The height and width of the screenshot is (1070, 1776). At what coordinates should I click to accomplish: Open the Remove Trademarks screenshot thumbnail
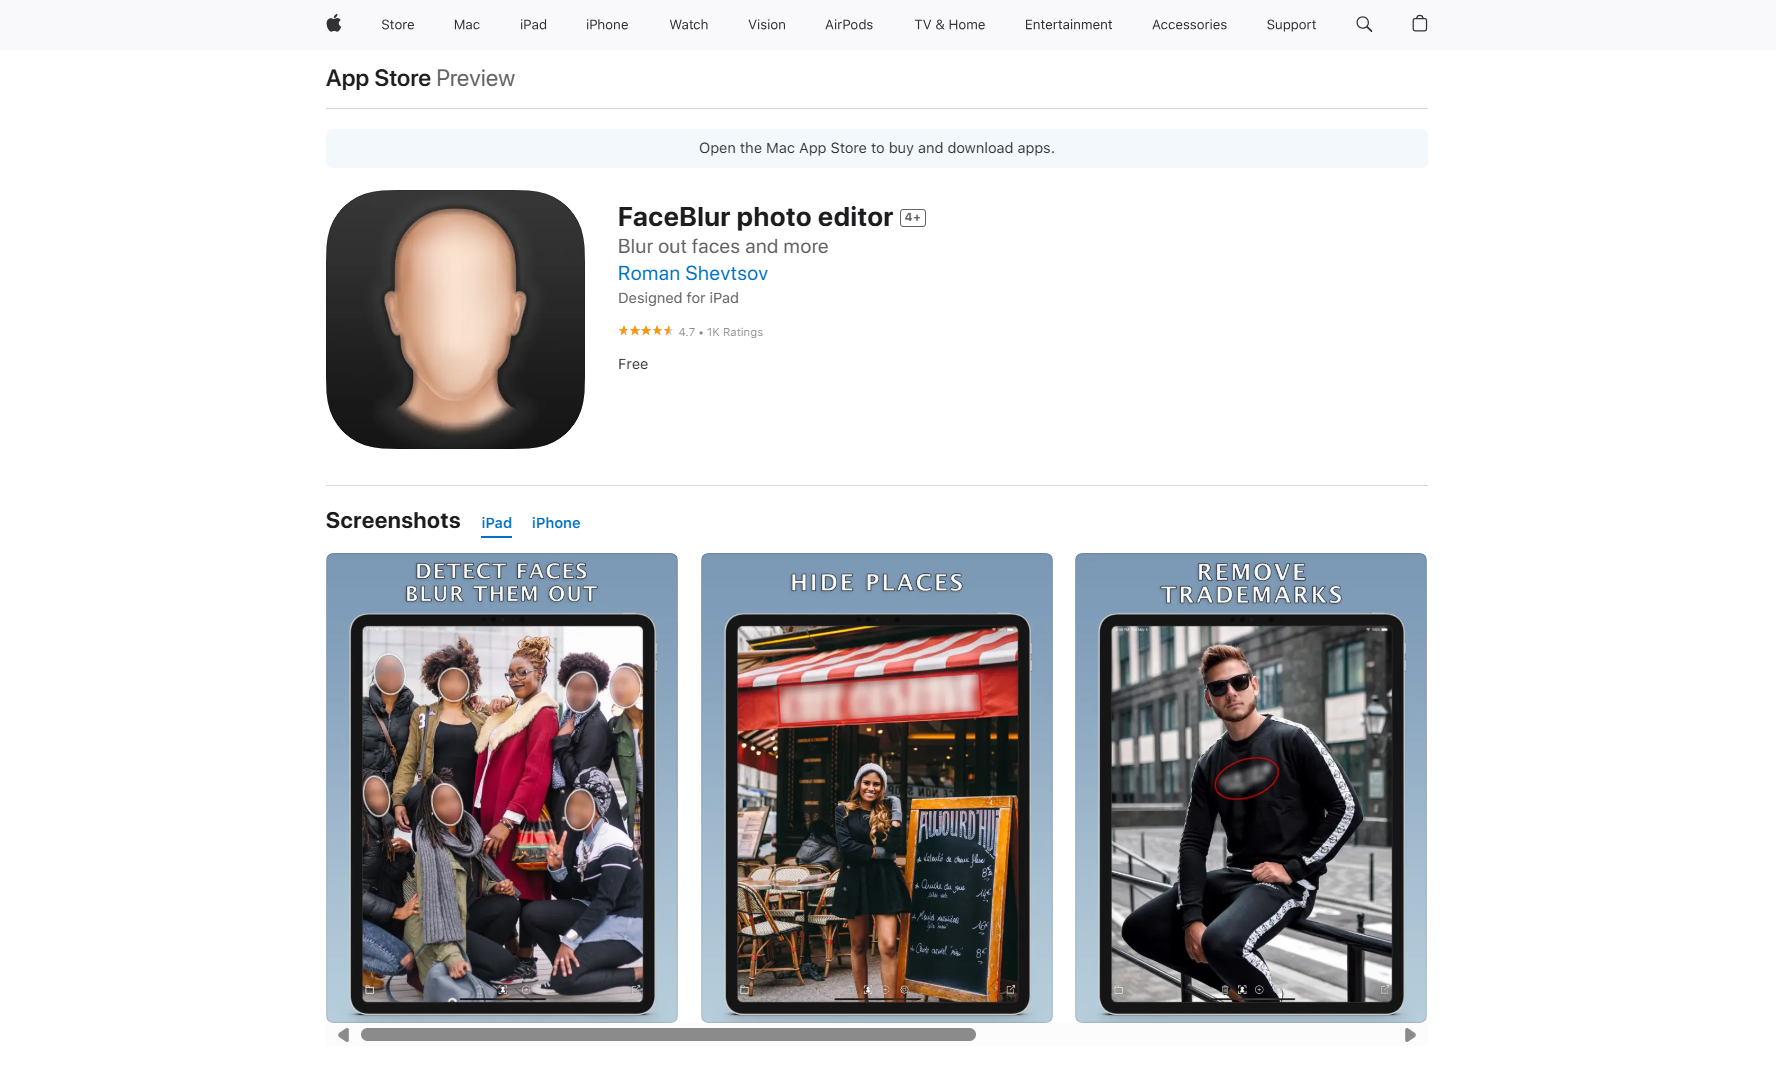tap(1251, 788)
